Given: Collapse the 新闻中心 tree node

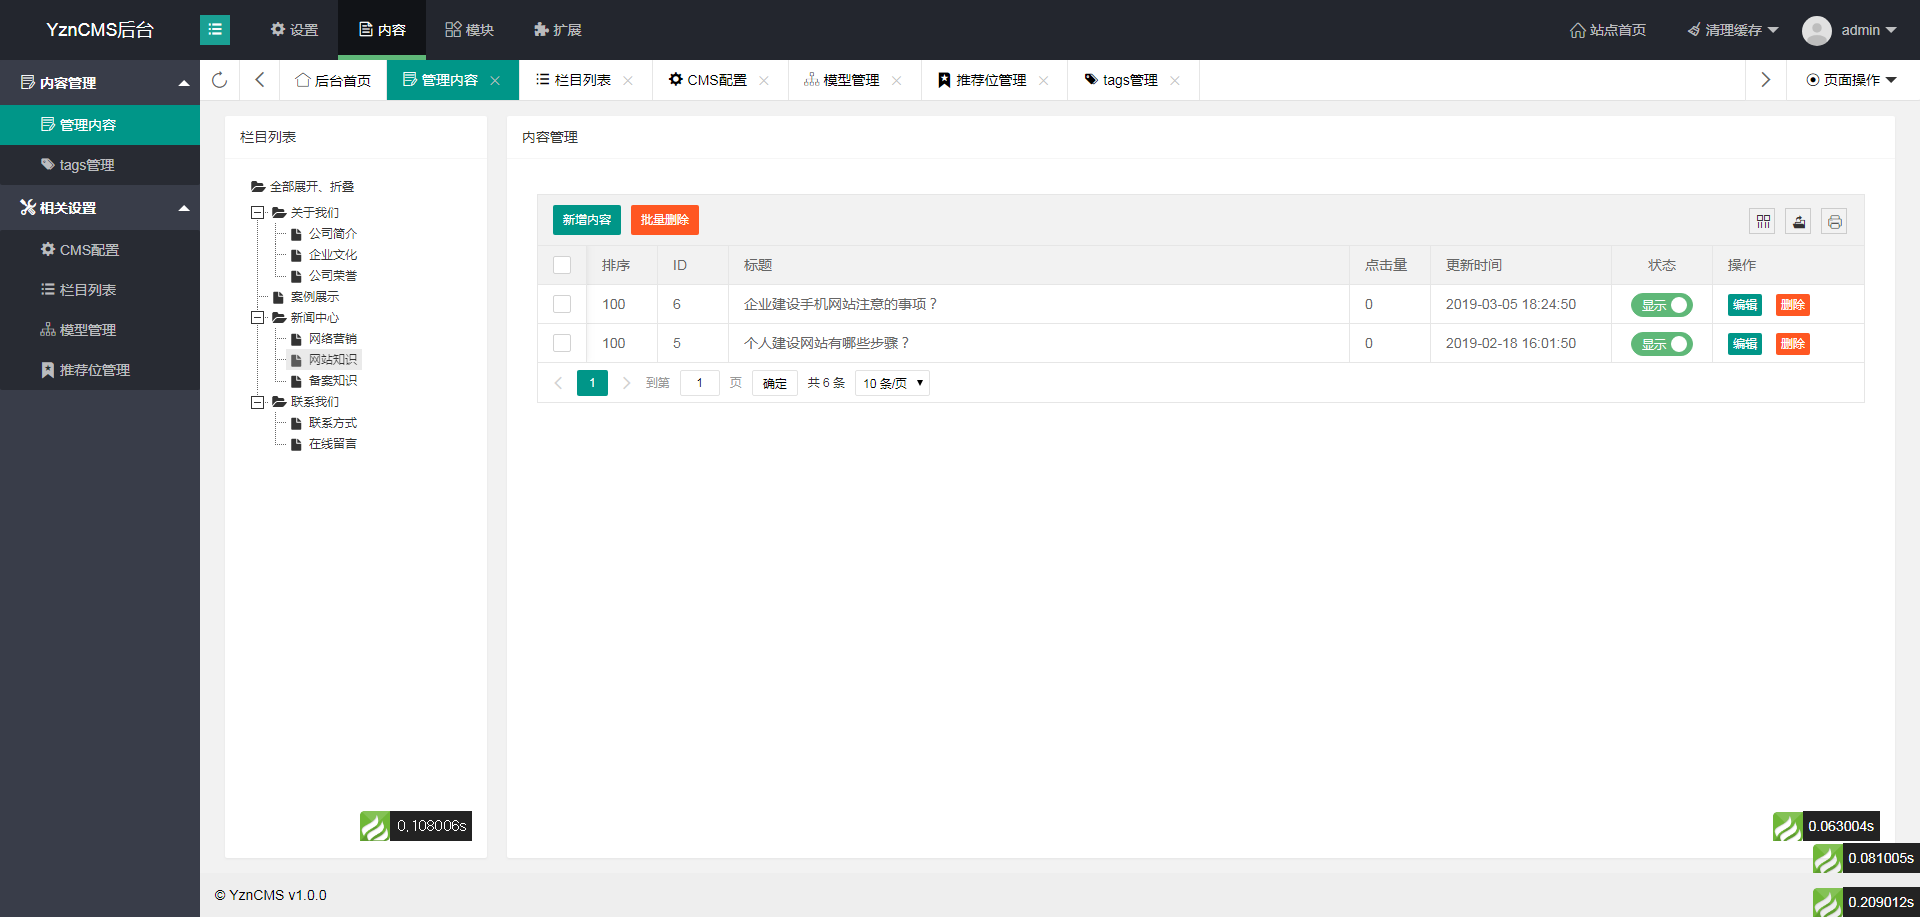Looking at the screenshot, I should pos(257,318).
